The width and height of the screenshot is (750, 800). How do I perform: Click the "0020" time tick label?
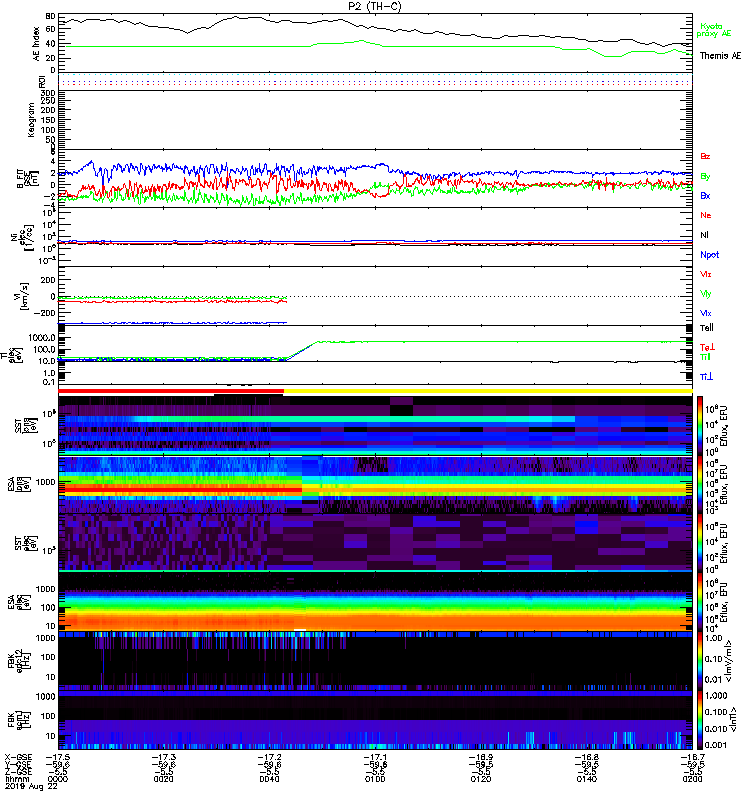point(163,779)
